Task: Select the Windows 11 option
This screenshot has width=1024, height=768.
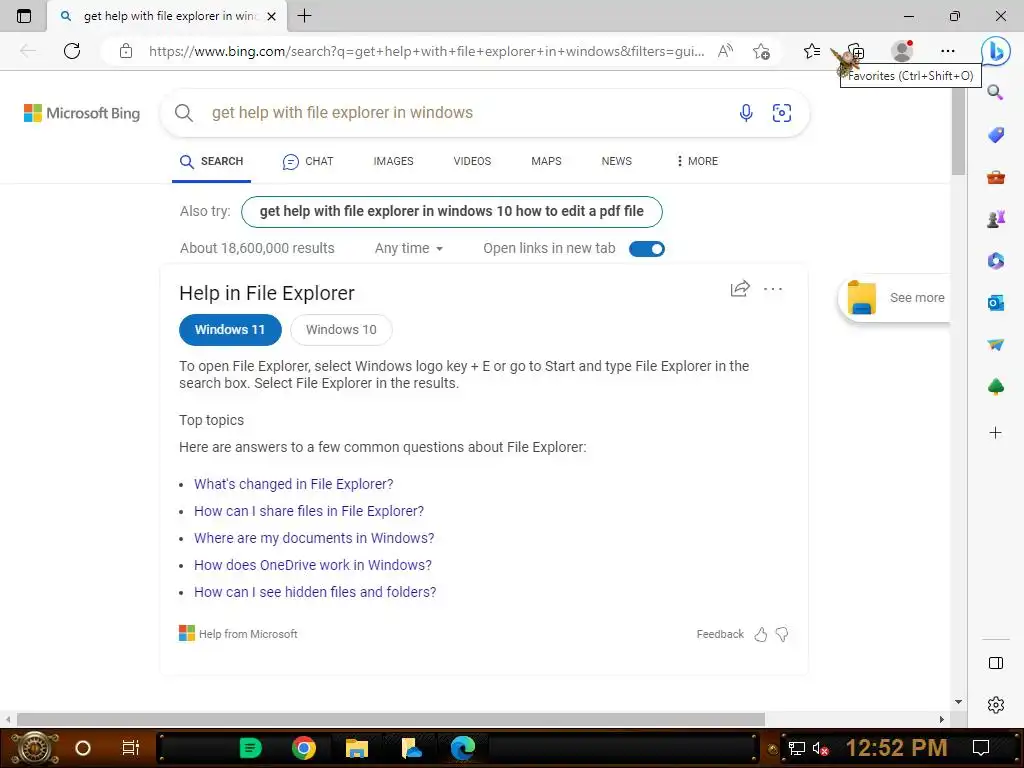Action: pyautogui.click(x=230, y=330)
